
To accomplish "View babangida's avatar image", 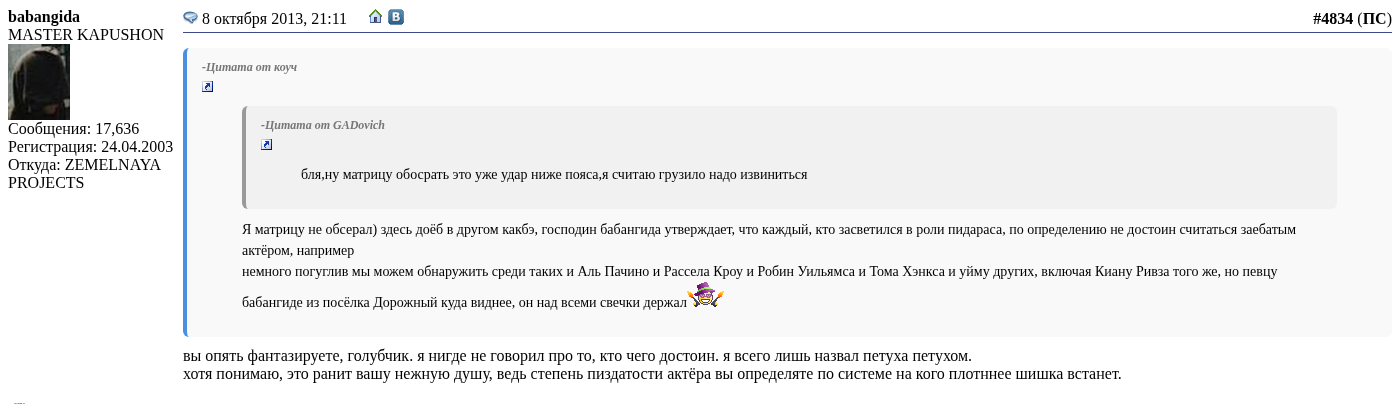I will point(39,82).
